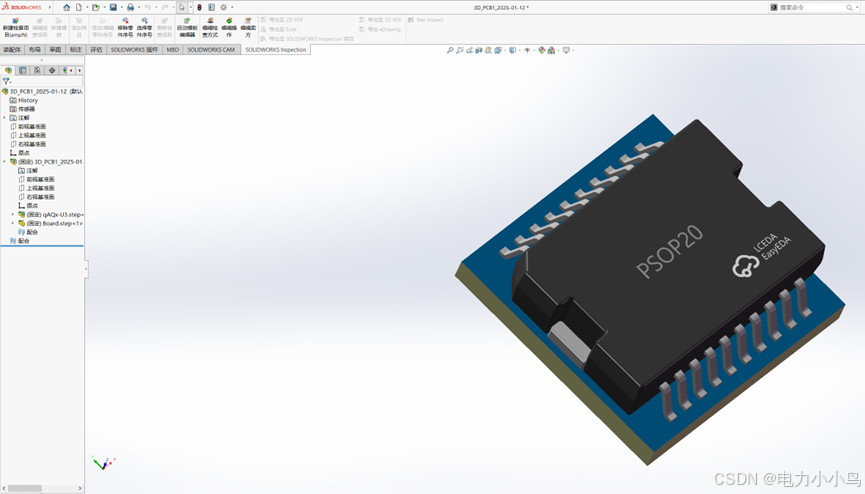Click the panel collapse handle on splitter
Viewport: 865px width, 494px height.
point(86,269)
